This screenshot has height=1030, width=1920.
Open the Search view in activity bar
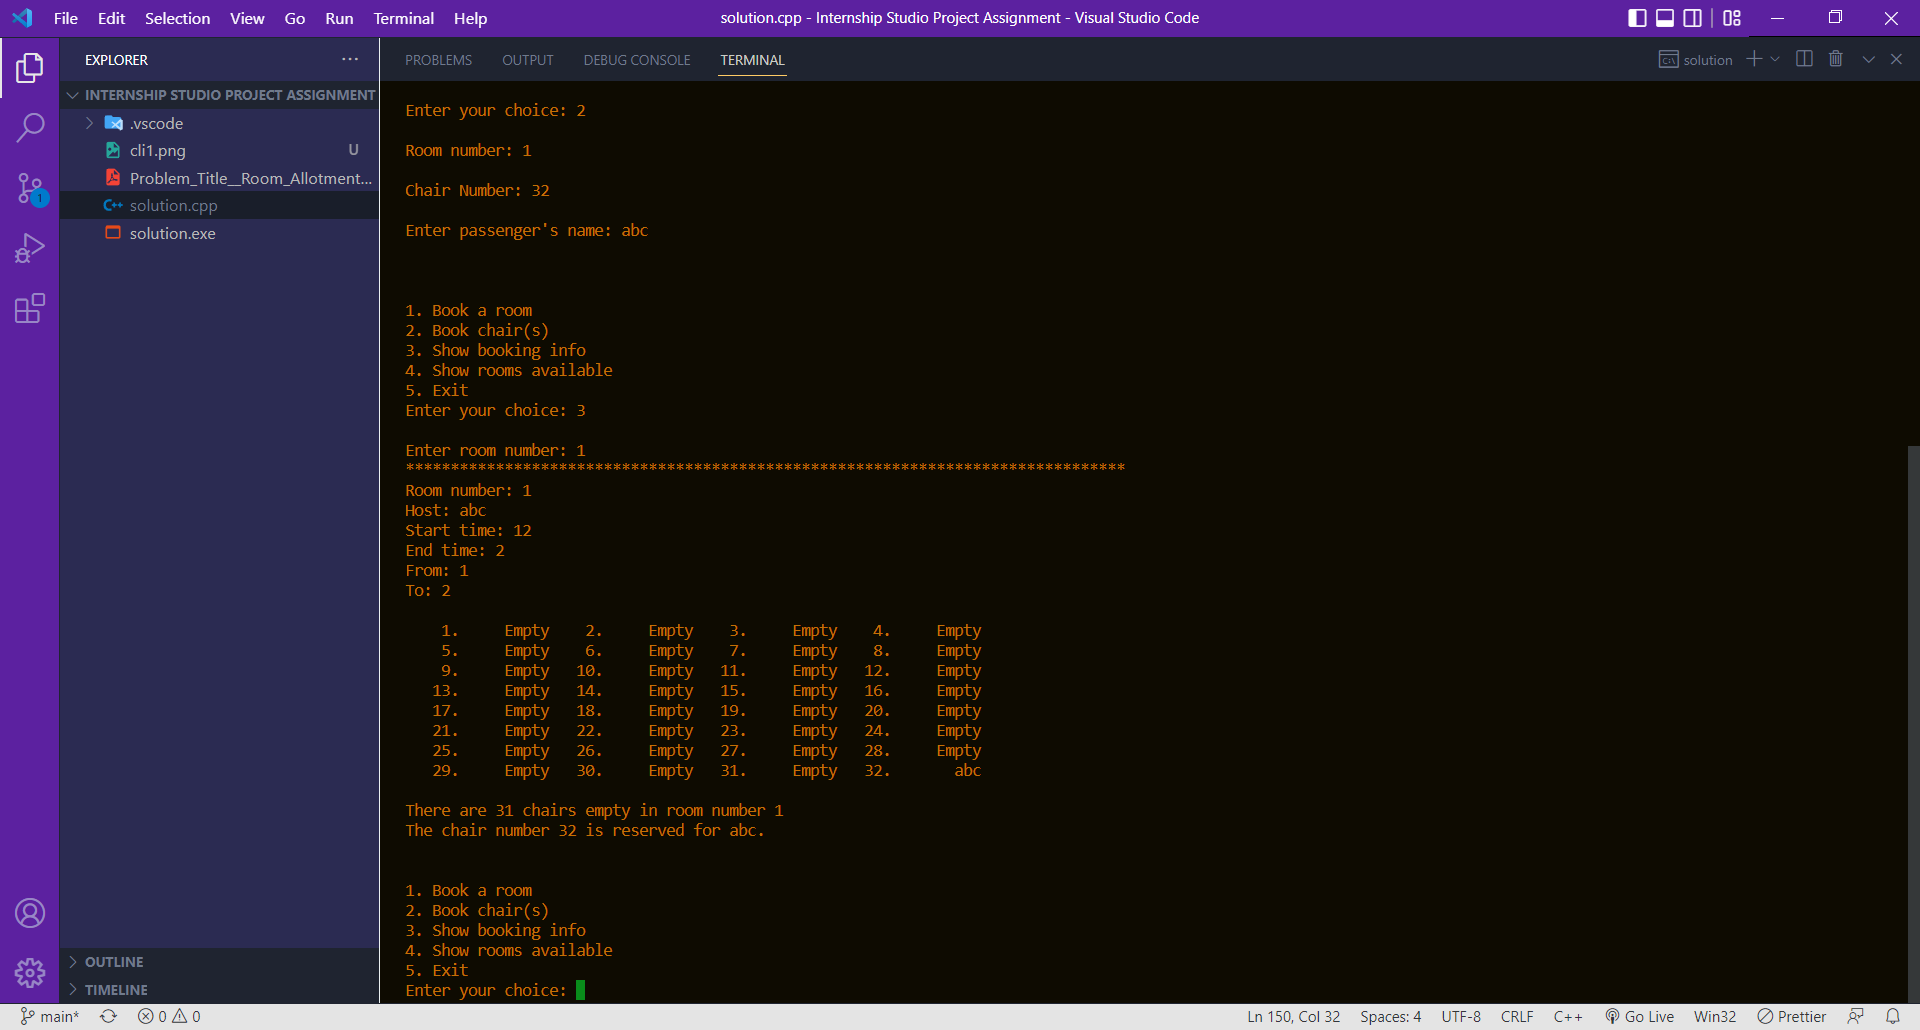click(x=30, y=128)
